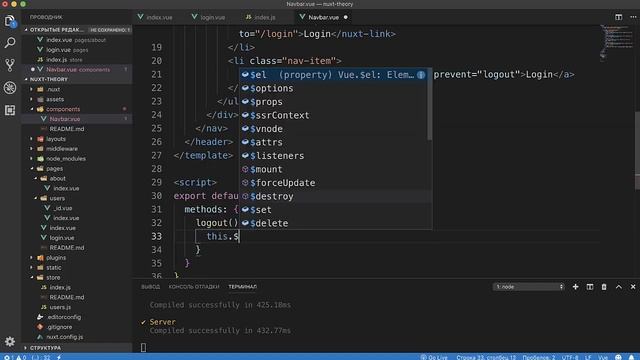This screenshot has height=360, width=640.
Task: Close the terminal panel
Action: tap(633, 287)
